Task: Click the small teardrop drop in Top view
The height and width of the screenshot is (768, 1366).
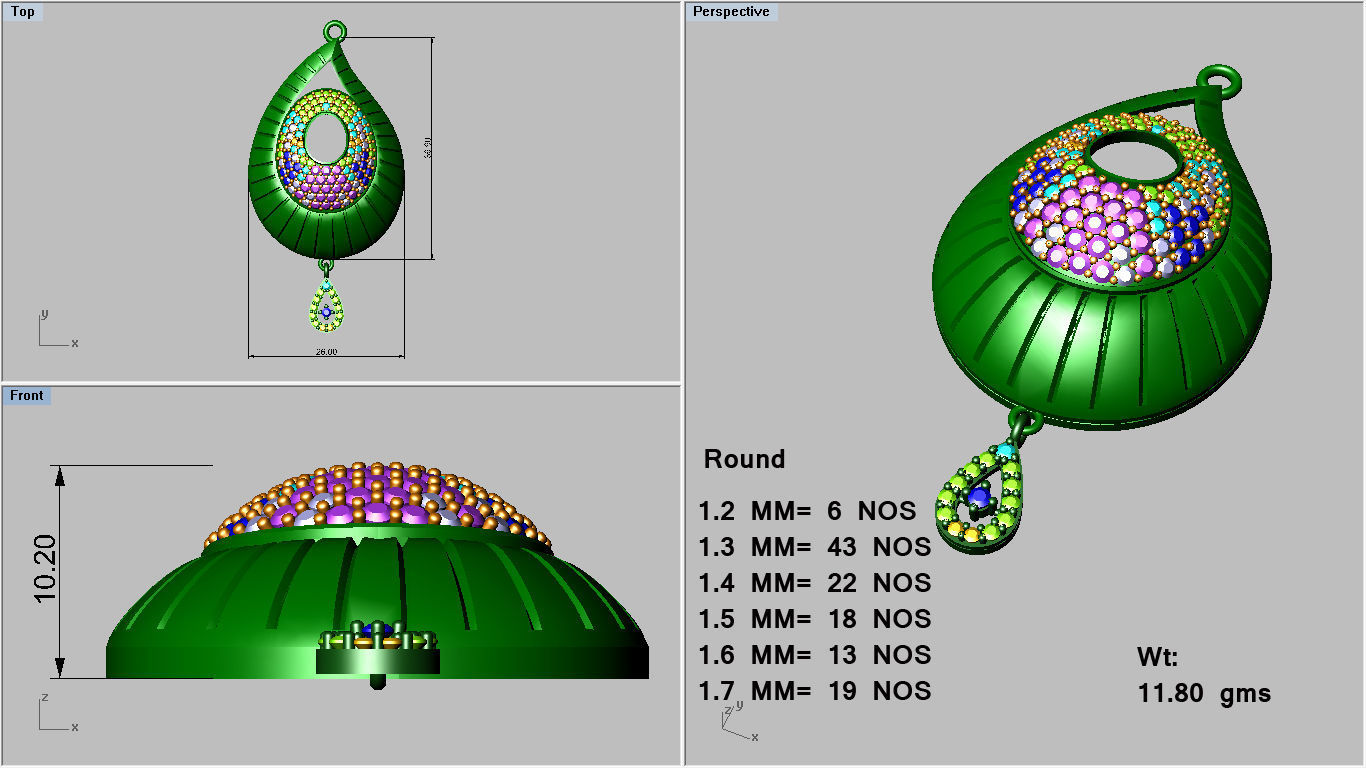Action: tap(327, 305)
